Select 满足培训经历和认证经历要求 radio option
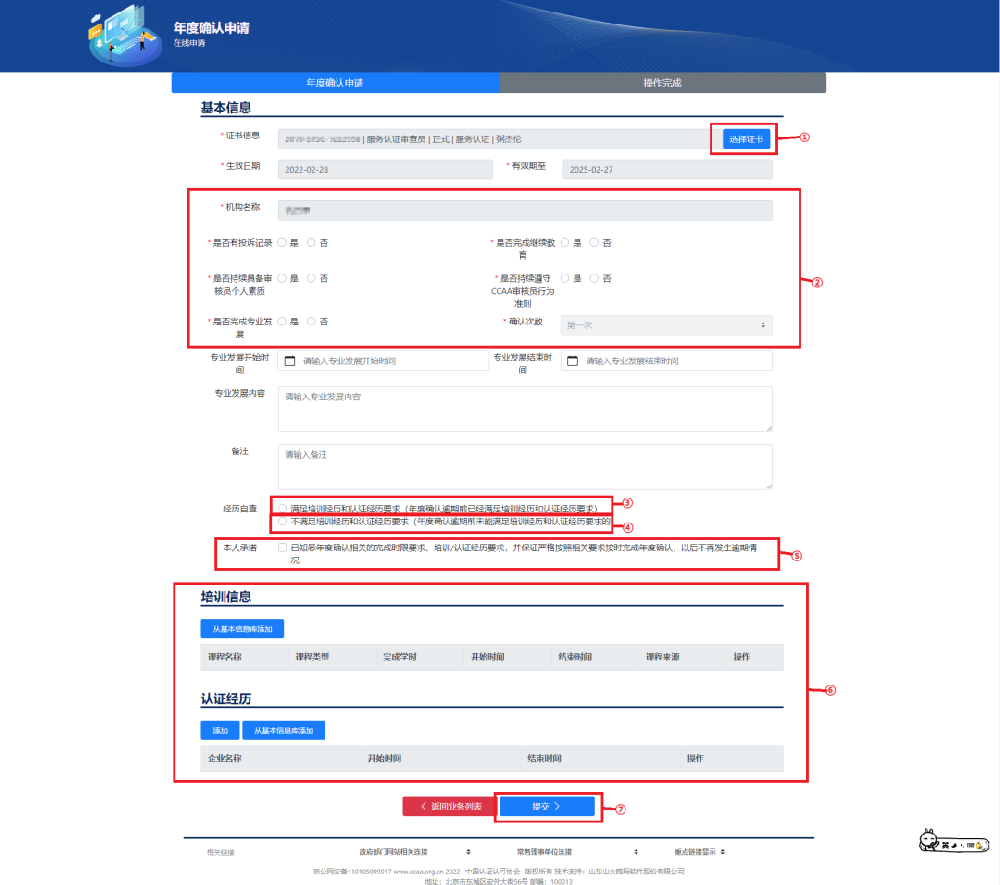This screenshot has width=1000, height=885. [284, 508]
